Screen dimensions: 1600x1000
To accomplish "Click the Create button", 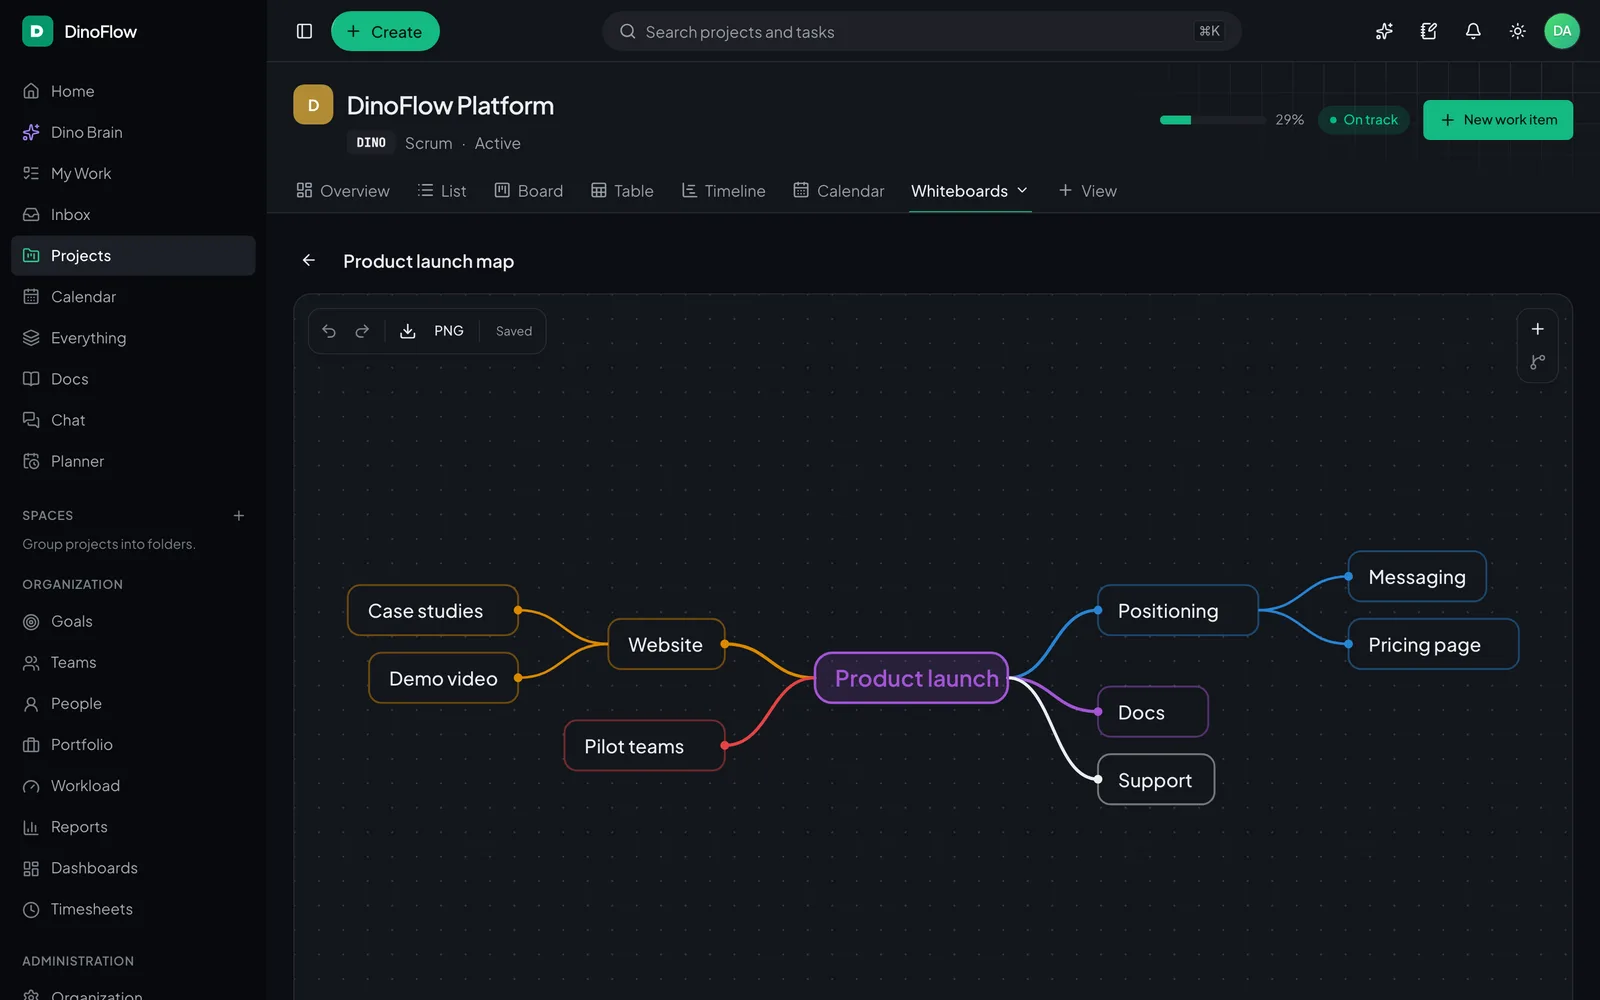I will coord(385,31).
